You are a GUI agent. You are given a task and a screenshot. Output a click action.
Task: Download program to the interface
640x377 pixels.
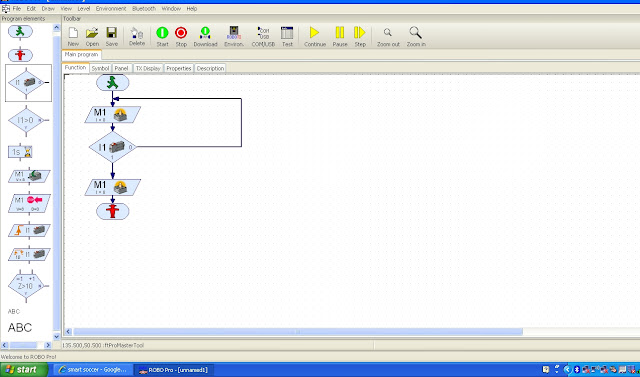pyautogui.click(x=205, y=36)
